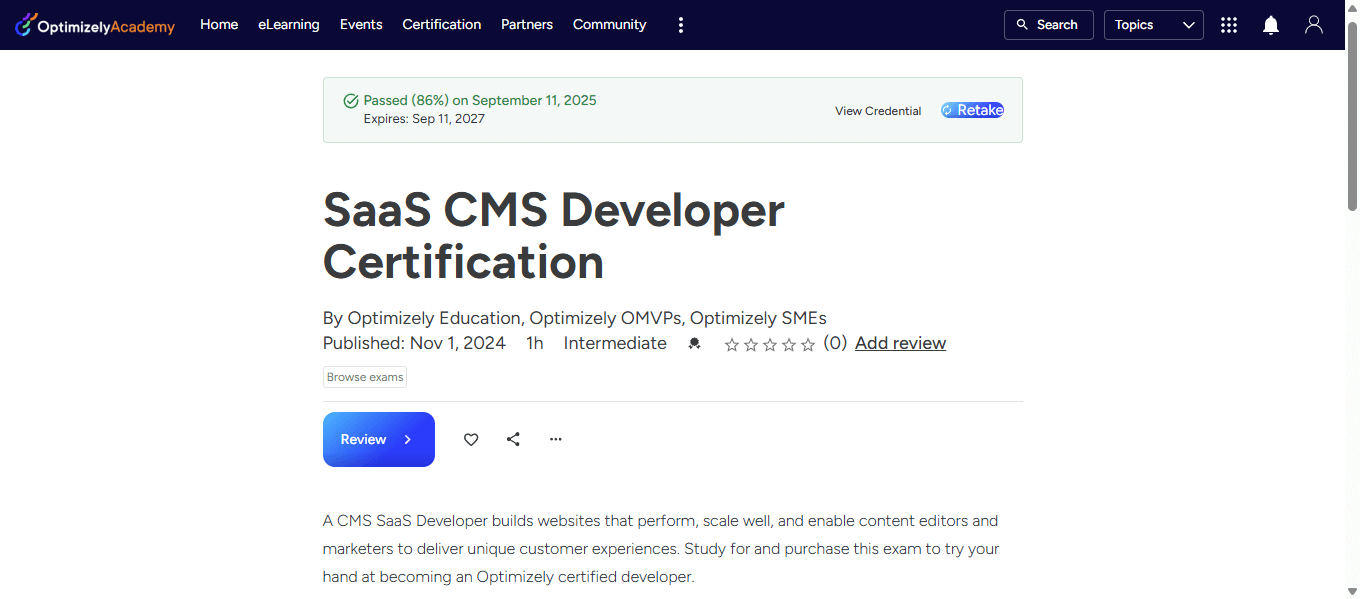The height and width of the screenshot is (599, 1360).
Task: Rate with the fifth star
Action: click(808, 345)
